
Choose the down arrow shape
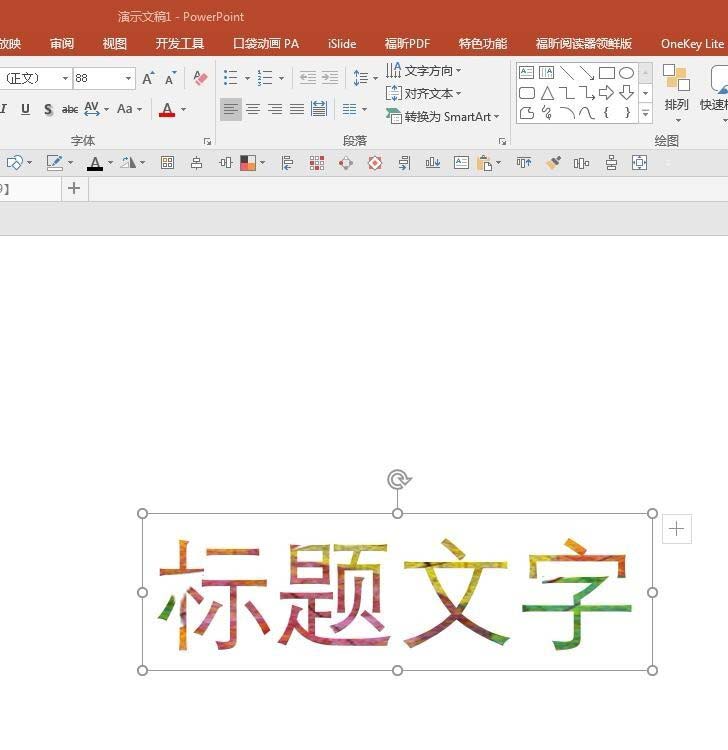627,92
